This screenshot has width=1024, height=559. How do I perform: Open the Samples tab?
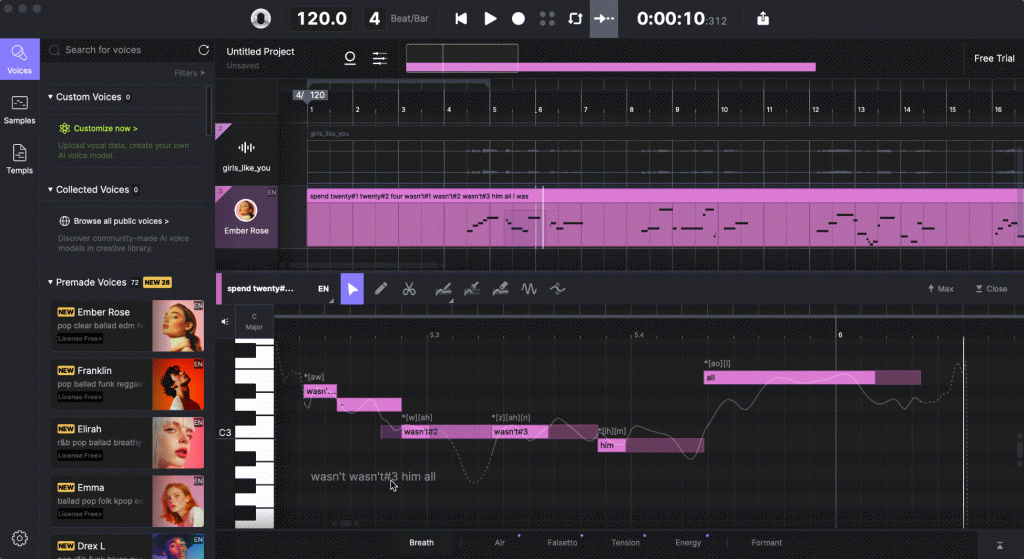(x=20, y=109)
